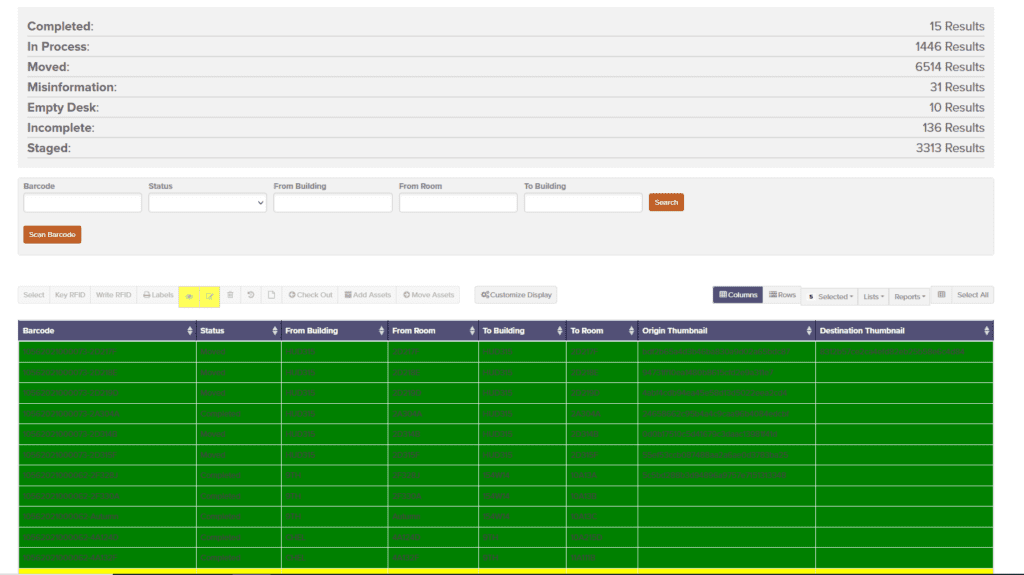Click '1446 Results' count
This screenshot has width=1024, height=575.
(x=950, y=46)
